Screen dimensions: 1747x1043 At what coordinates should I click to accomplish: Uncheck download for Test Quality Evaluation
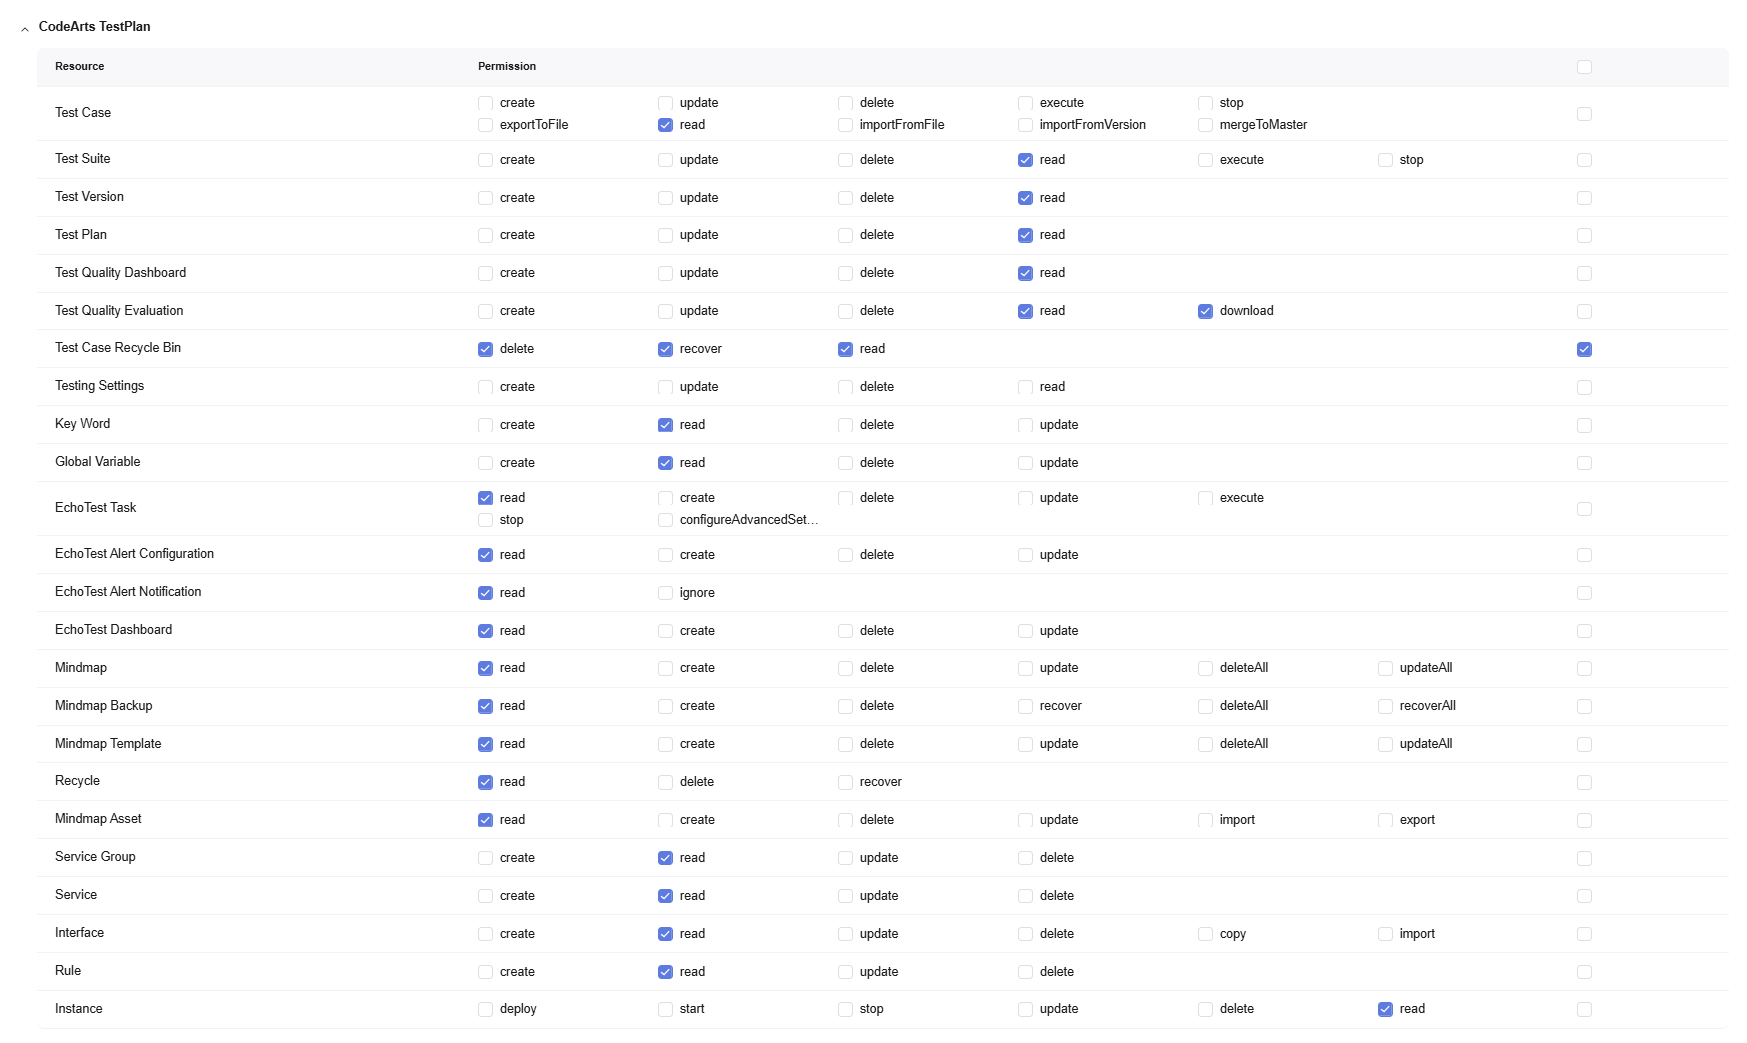[x=1205, y=311]
